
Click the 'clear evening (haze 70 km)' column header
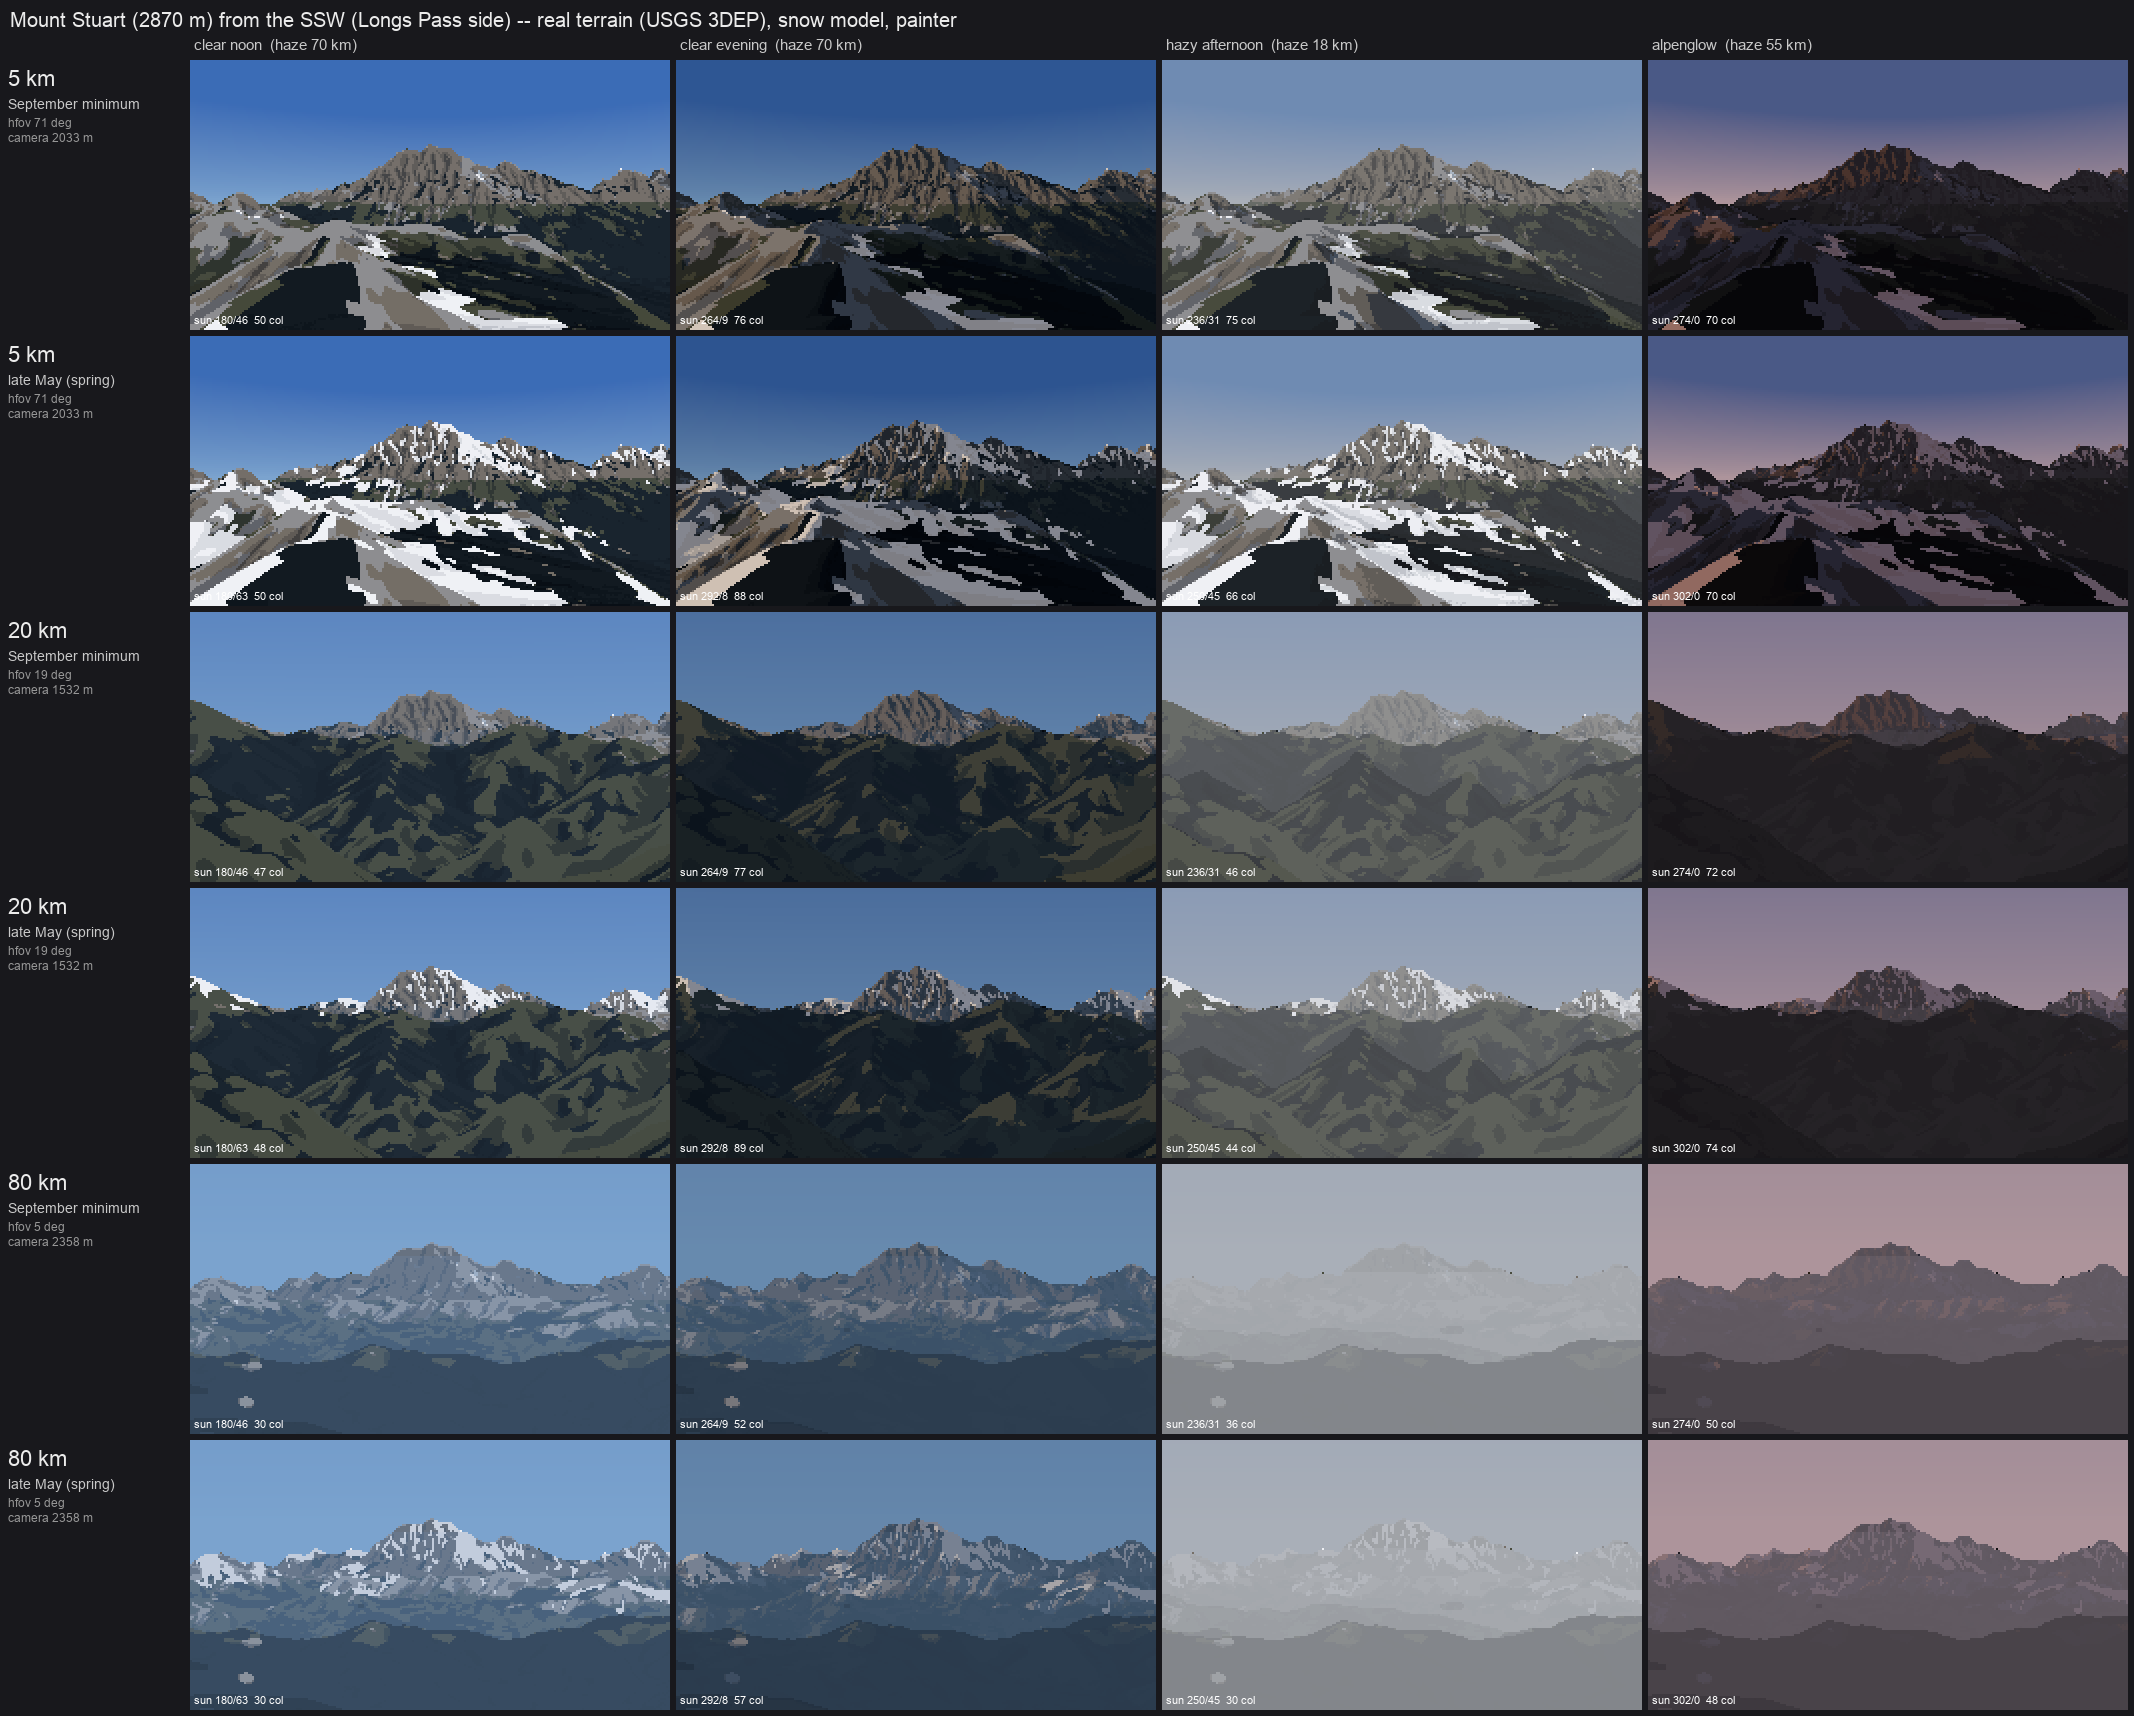tap(771, 45)
